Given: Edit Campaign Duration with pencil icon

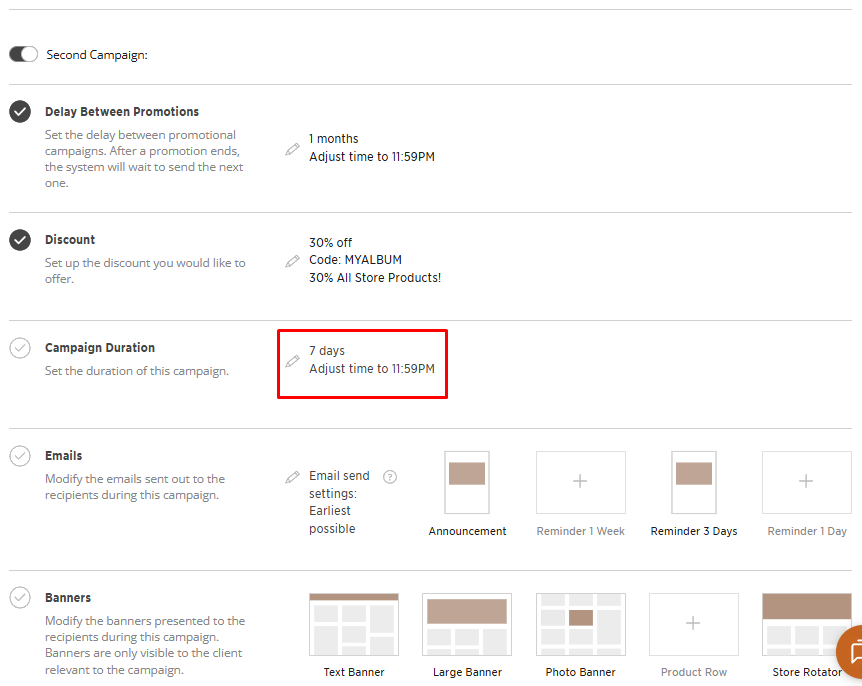Looking at the screenshot, I should (292, 360).
